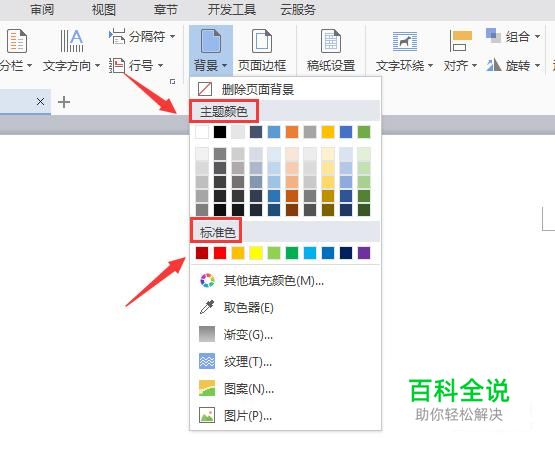Image resolution: width=555 pixels, height=455 pixels.
Task: Pick the green theme color in top row
Action: click(364, 132)
